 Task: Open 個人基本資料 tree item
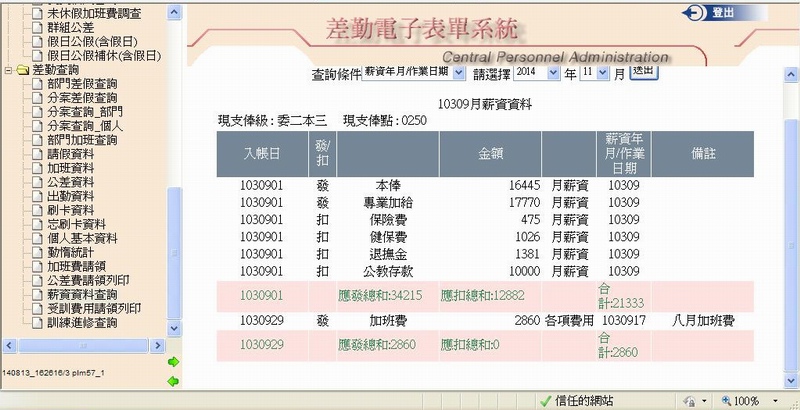point(82,238)
